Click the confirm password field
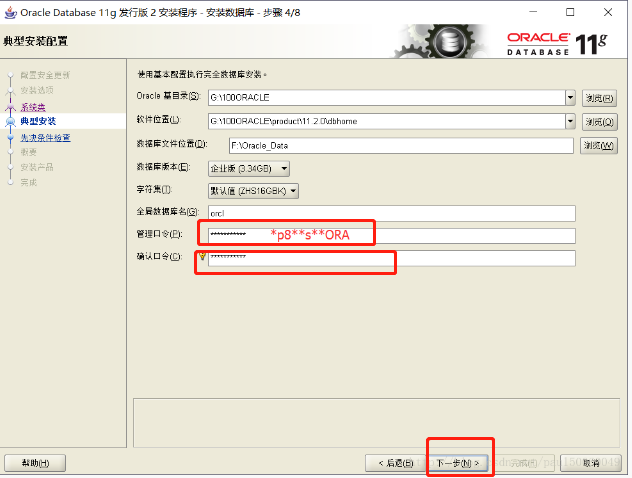 click(x=392, y=258)
